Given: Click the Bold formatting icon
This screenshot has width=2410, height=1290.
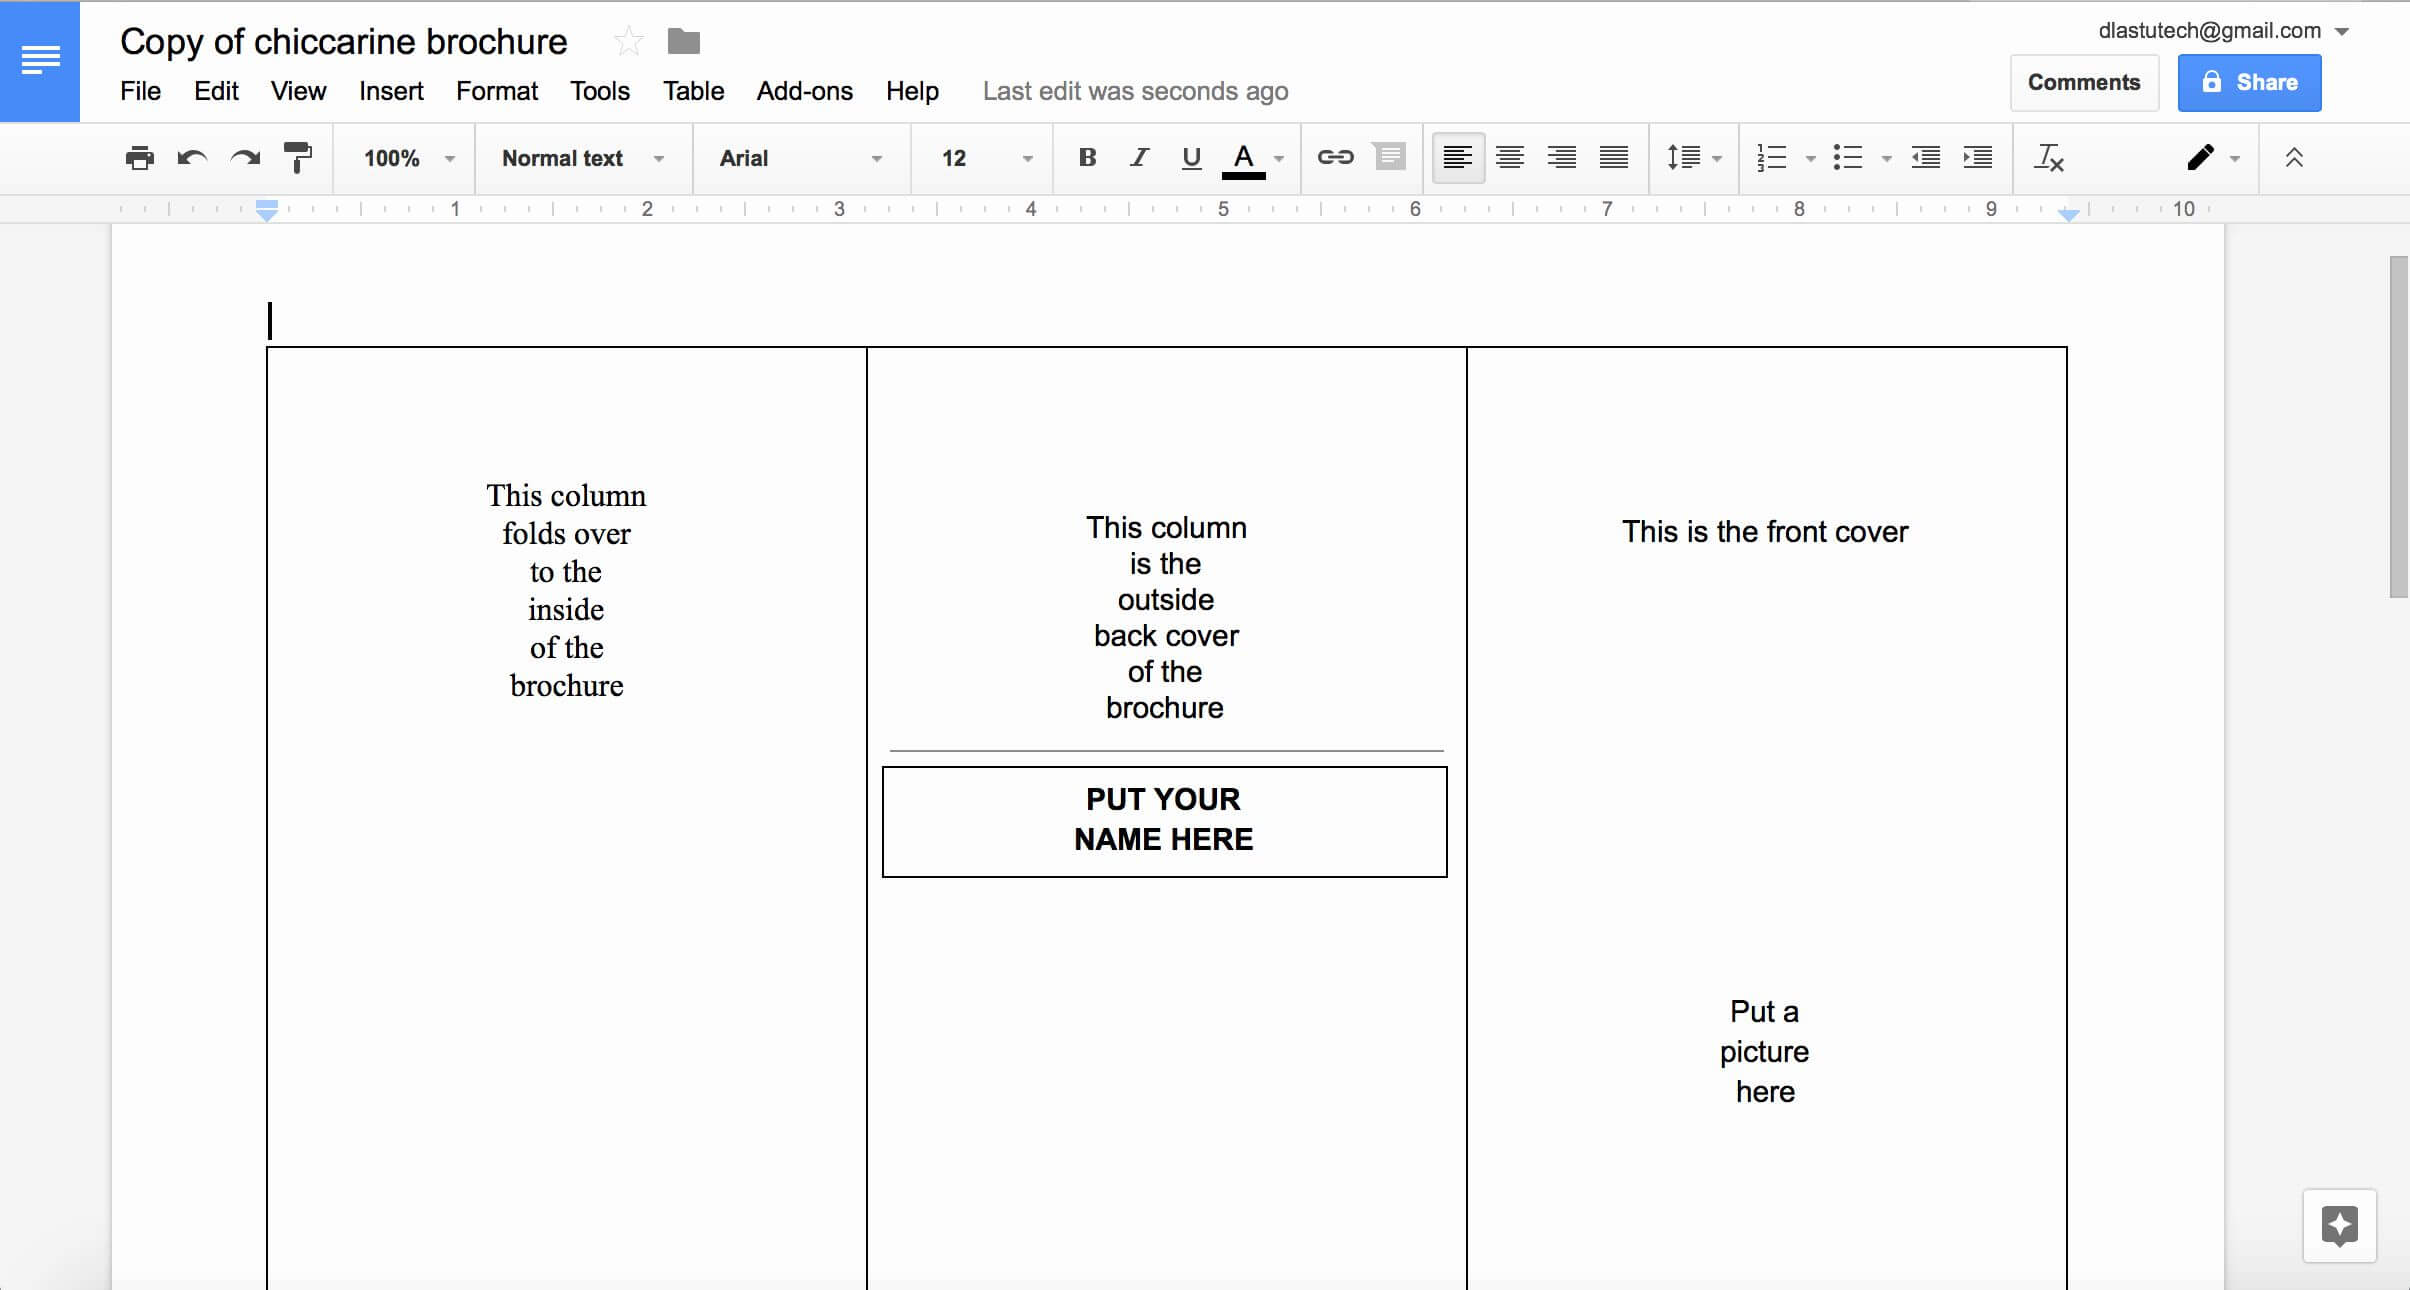Looking at the screenshot, I should tap(1087, 156).
